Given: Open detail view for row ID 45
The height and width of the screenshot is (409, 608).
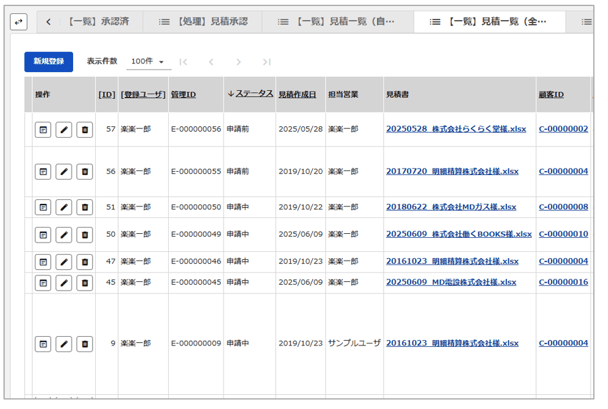Looking at the screenshot, I should (x=43, y=283).
